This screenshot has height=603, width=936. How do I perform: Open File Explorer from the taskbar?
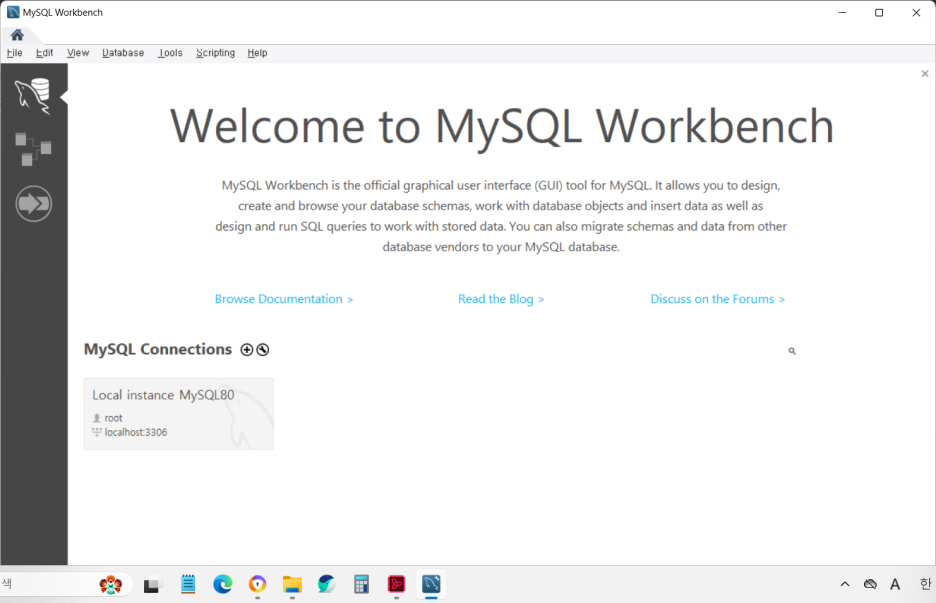click(292, 584)
